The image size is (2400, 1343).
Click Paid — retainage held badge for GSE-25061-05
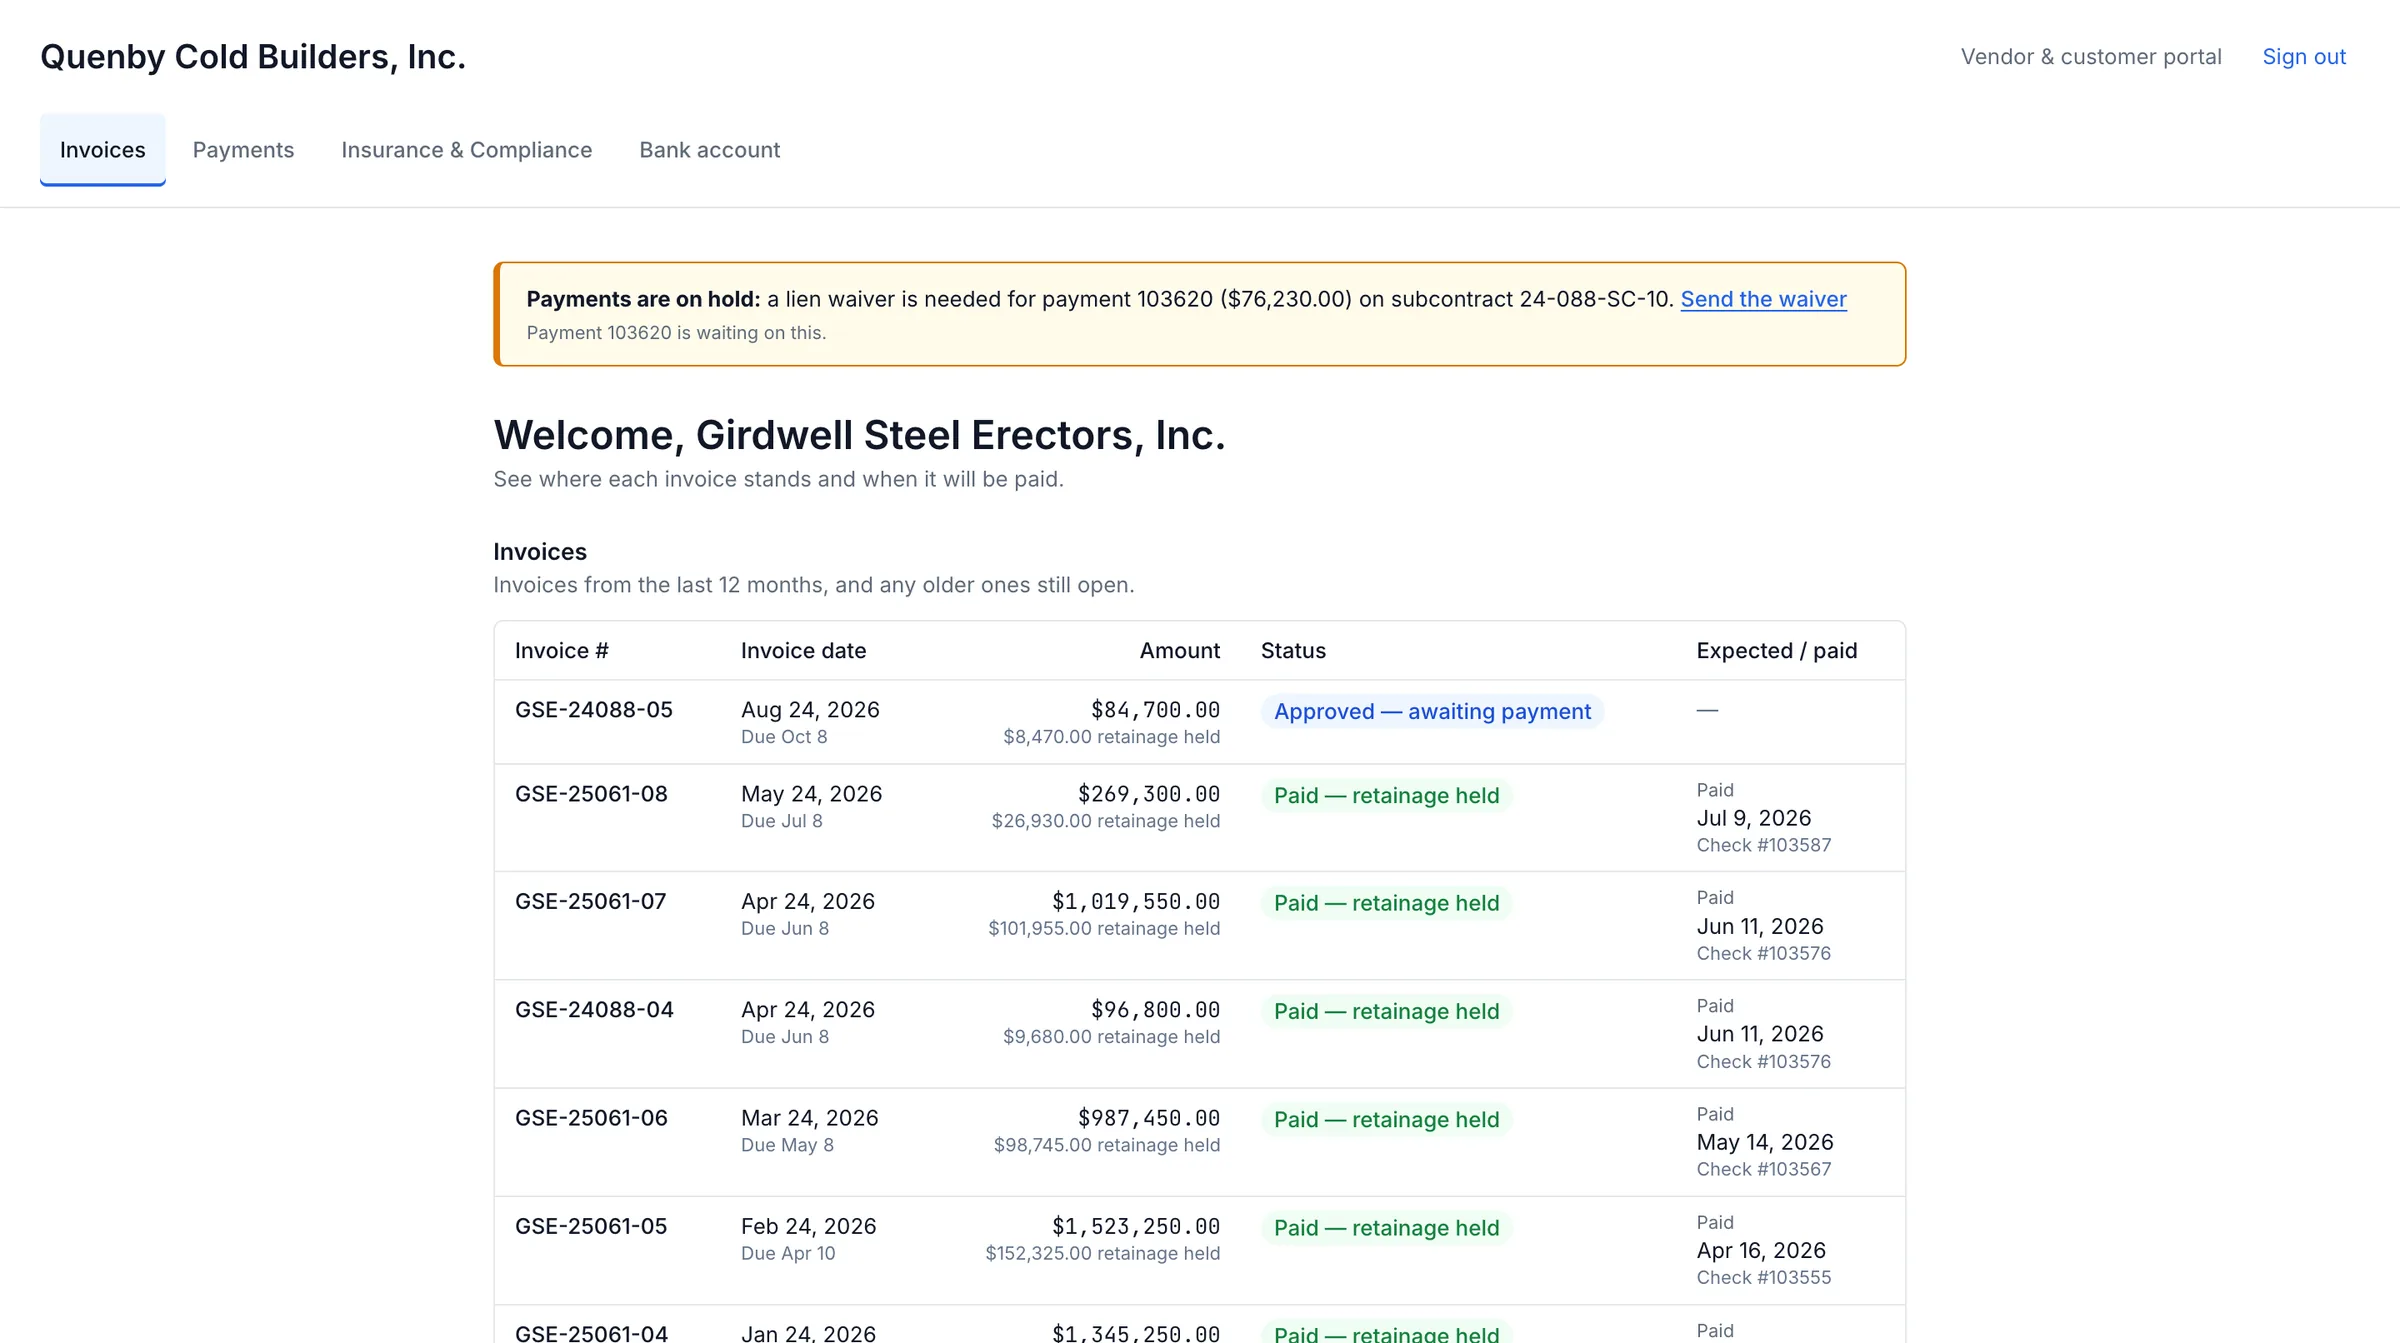pos(1386,1228)
